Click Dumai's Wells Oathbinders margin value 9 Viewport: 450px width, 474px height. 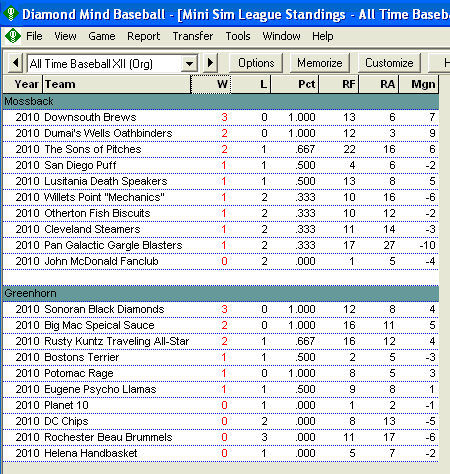tap(432, 133)
